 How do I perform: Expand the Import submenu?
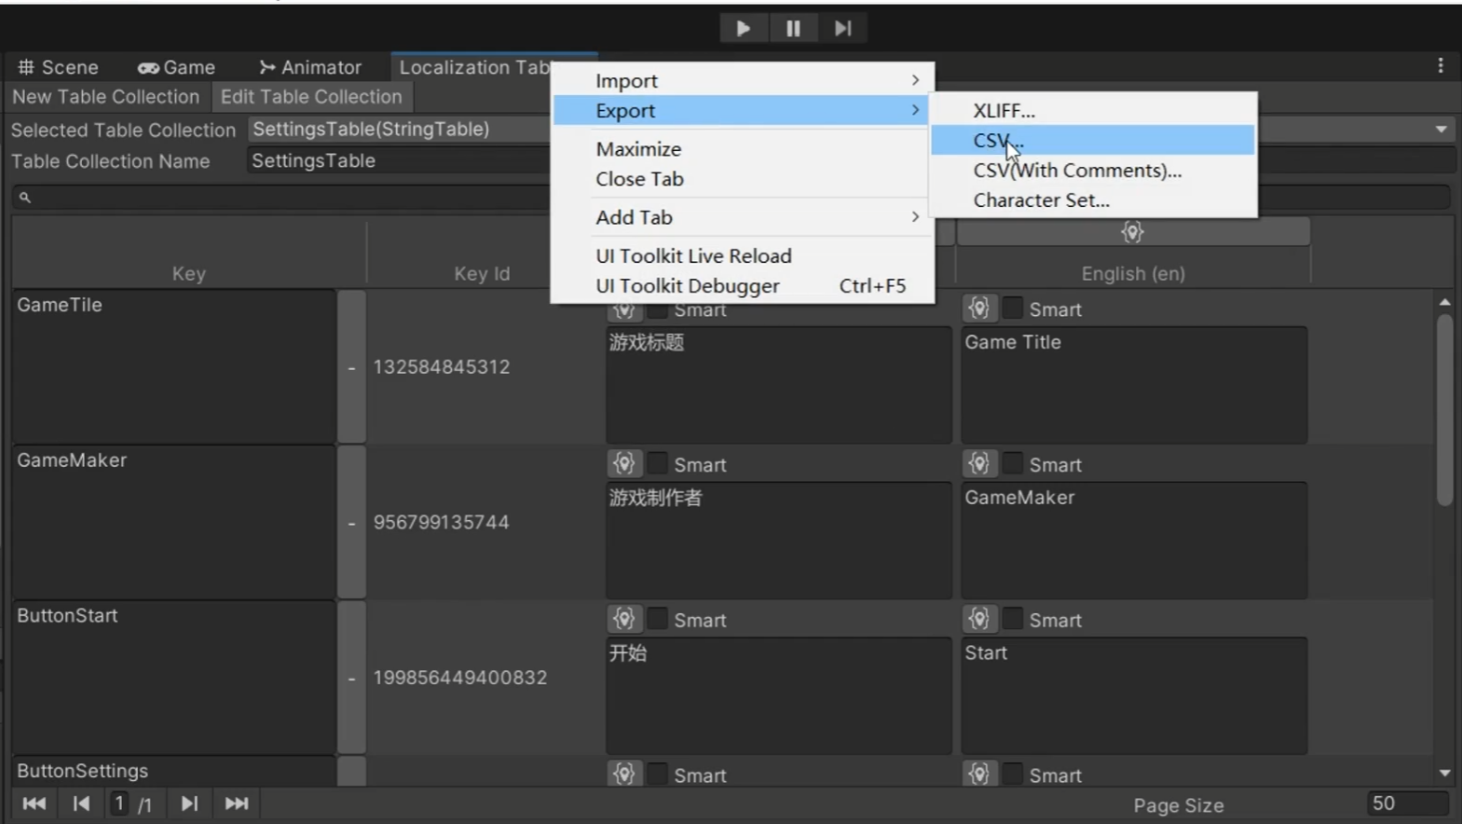tap(743, 80)
